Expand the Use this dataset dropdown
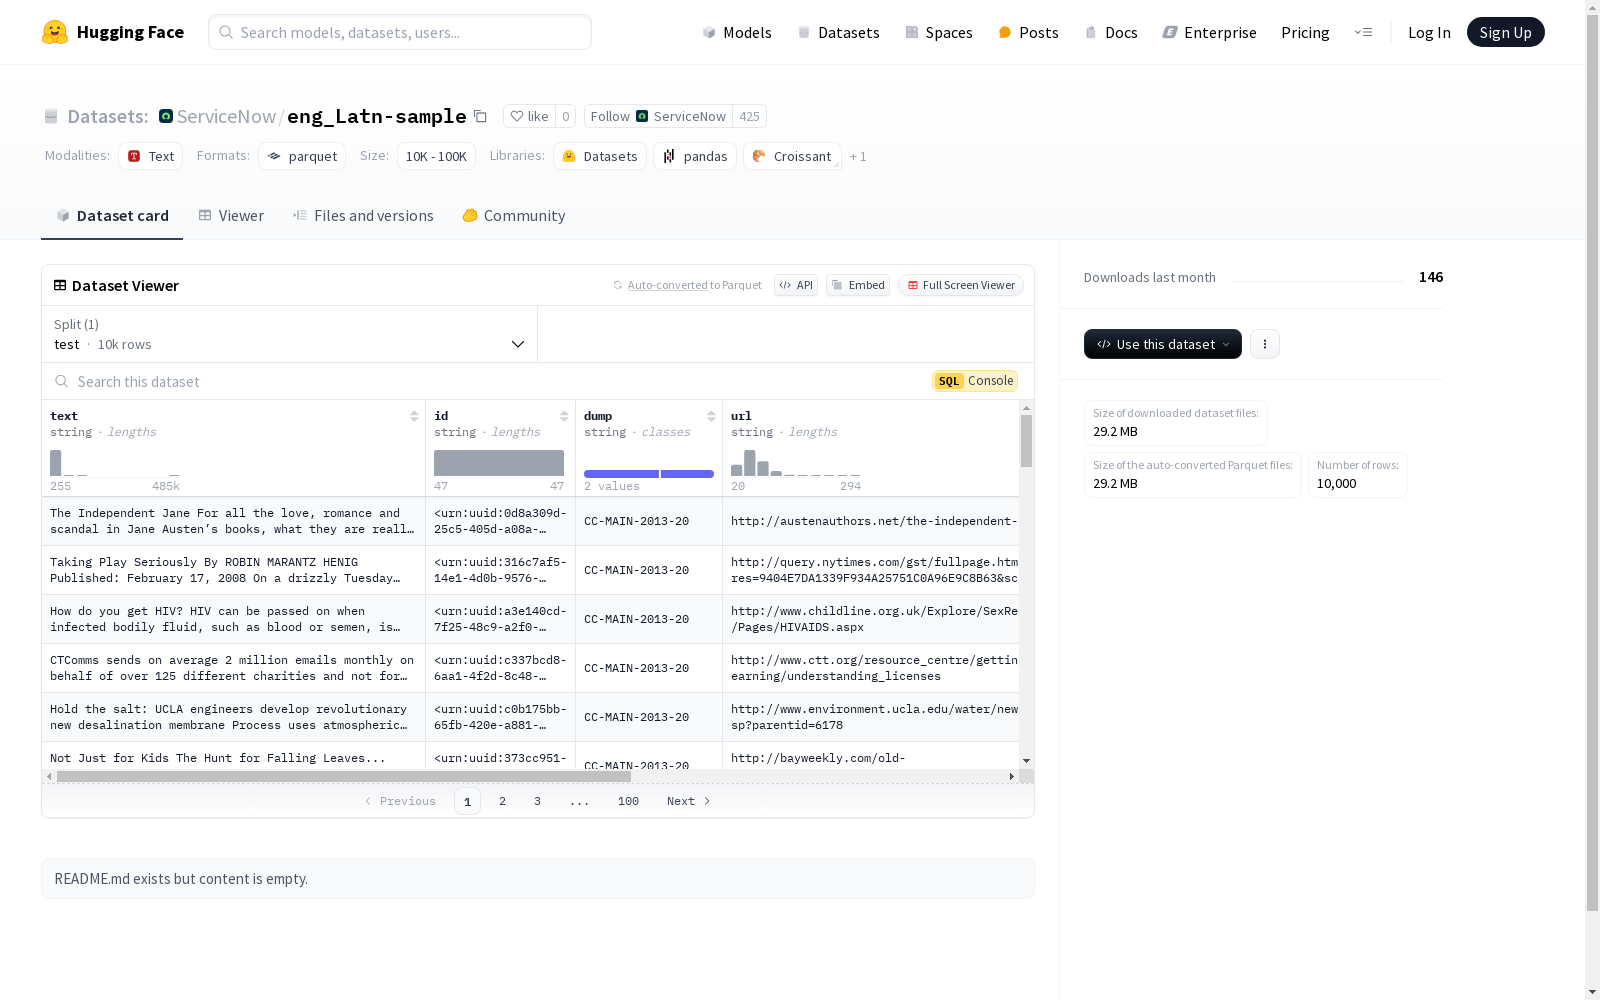The height and width of the screenshot is (1000, 1600). [1163, 344]
